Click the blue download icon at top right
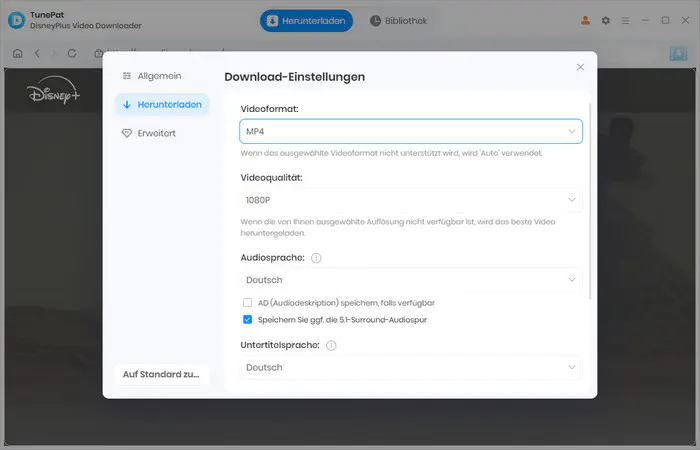Screen dimensions: 700x450 click(678, 54)
